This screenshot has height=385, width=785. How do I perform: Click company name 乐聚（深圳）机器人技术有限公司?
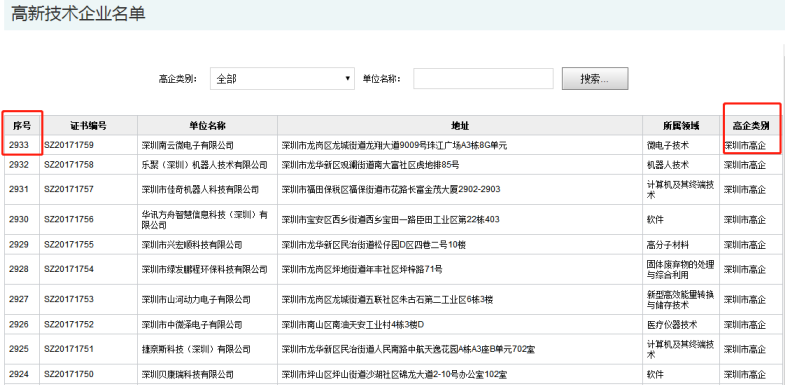(x=205, y=164)
